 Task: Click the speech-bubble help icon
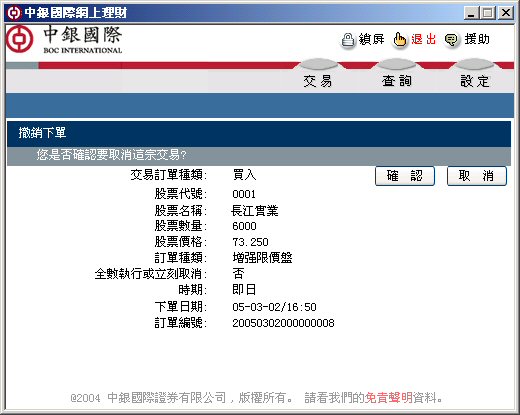(451, 40)
